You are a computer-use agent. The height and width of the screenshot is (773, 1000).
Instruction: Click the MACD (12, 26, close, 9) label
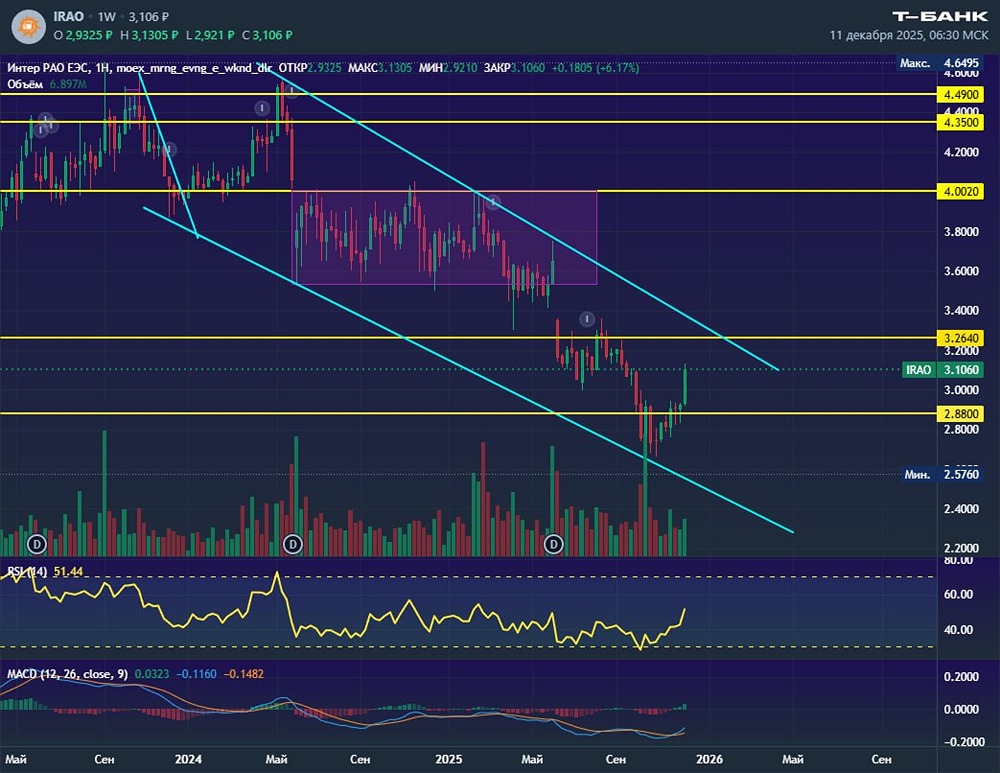[x=67, y=674]
